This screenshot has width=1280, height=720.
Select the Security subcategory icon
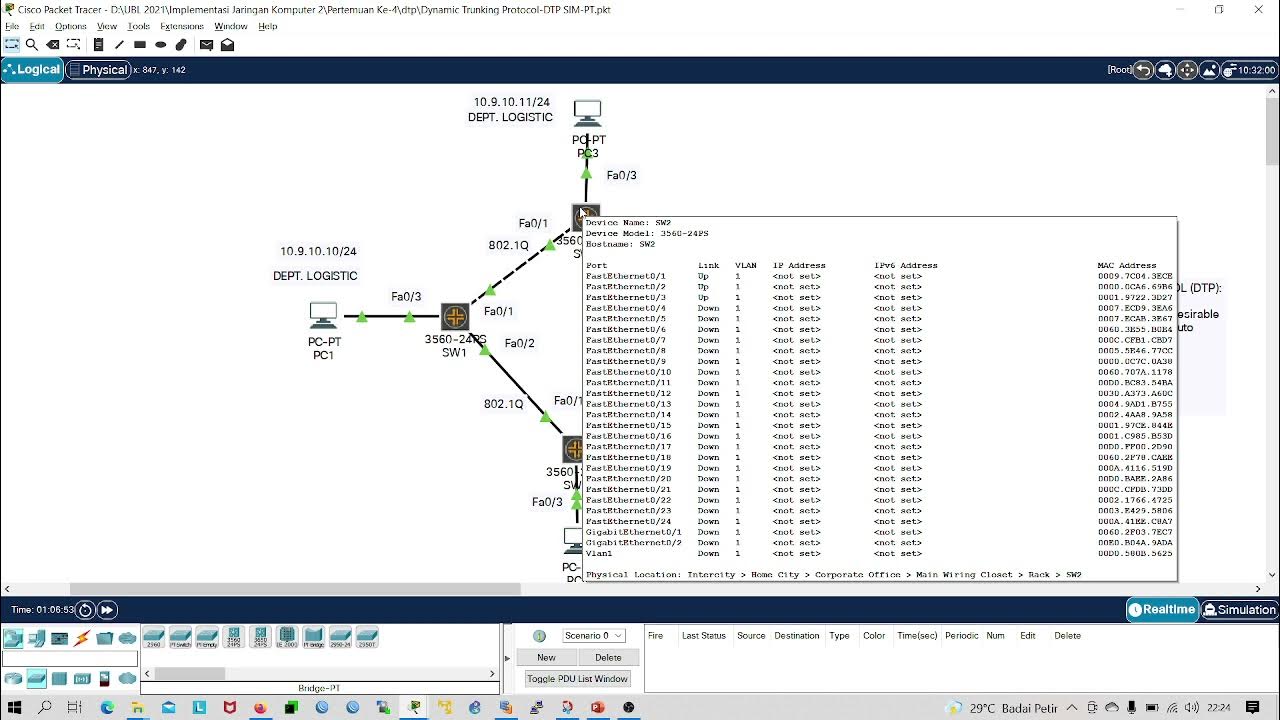[105, 679]
